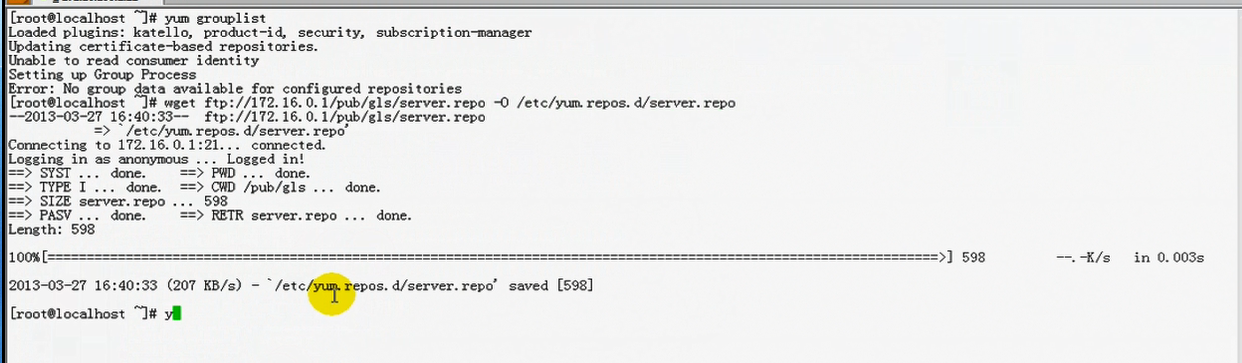Viewport: 1242px width, 363px height.
Task: Click the 'Error: No group data available' line
Action: click(235, 89)
